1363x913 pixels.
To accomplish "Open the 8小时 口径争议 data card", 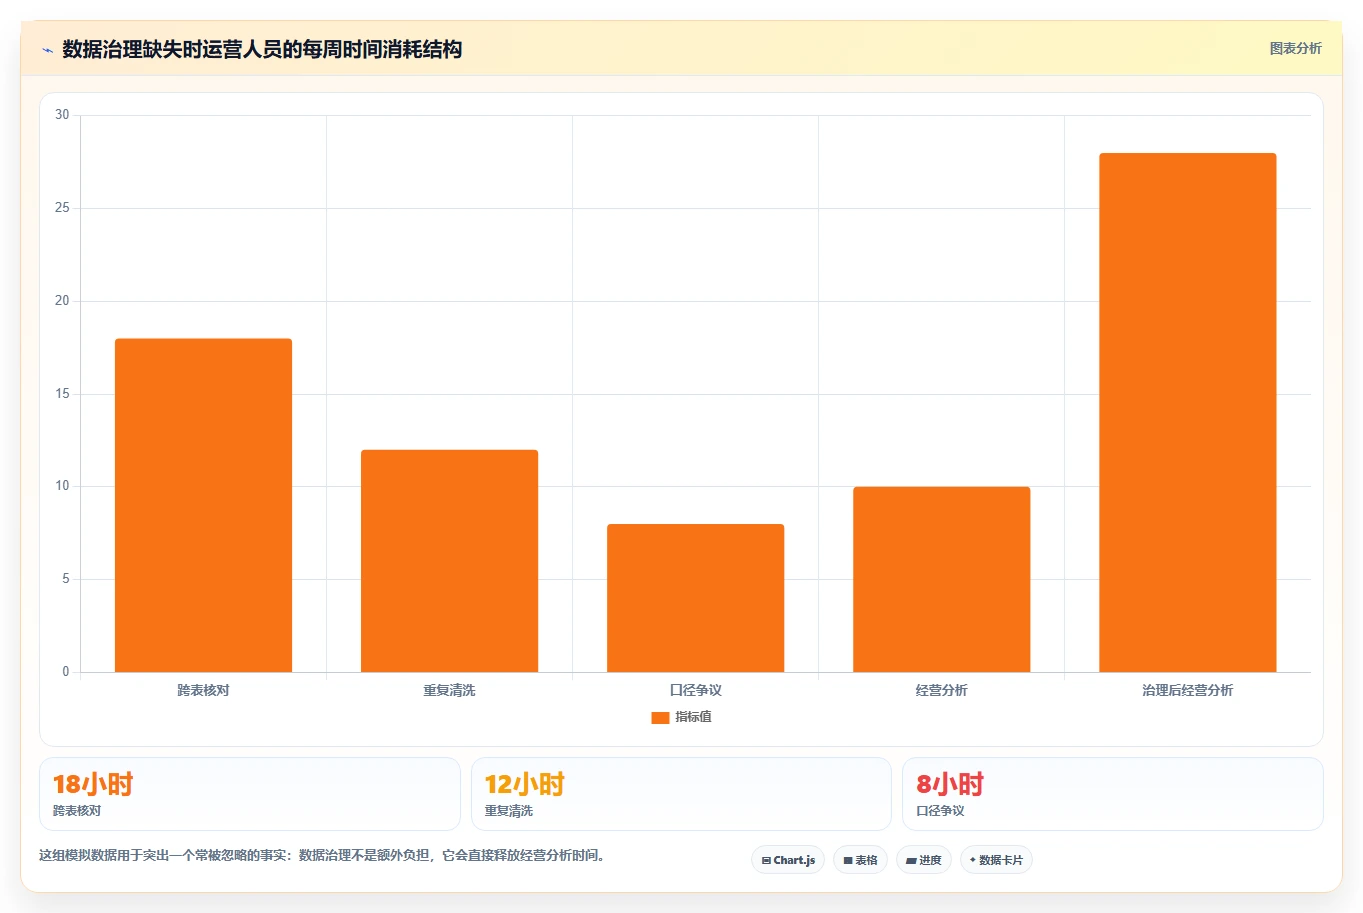I will [1112, 794].
